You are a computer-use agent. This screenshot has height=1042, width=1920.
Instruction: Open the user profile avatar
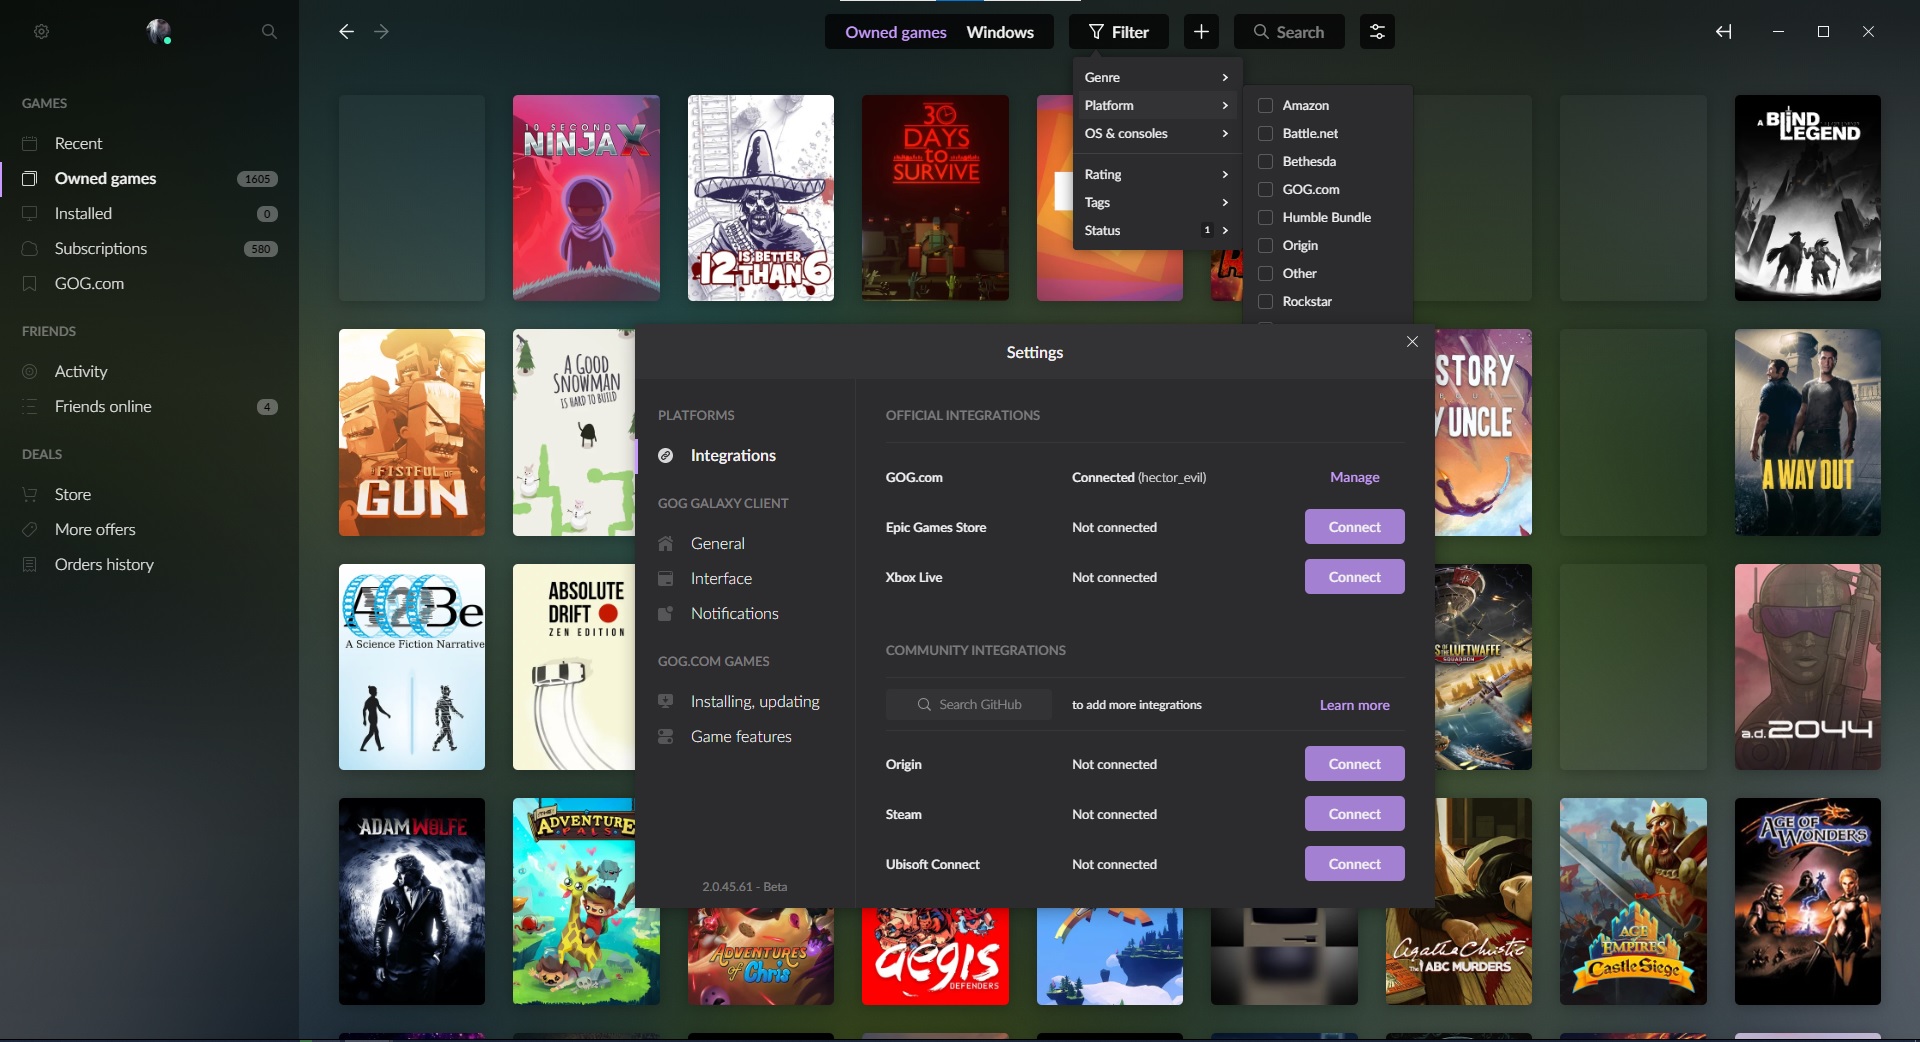point(158,31)
